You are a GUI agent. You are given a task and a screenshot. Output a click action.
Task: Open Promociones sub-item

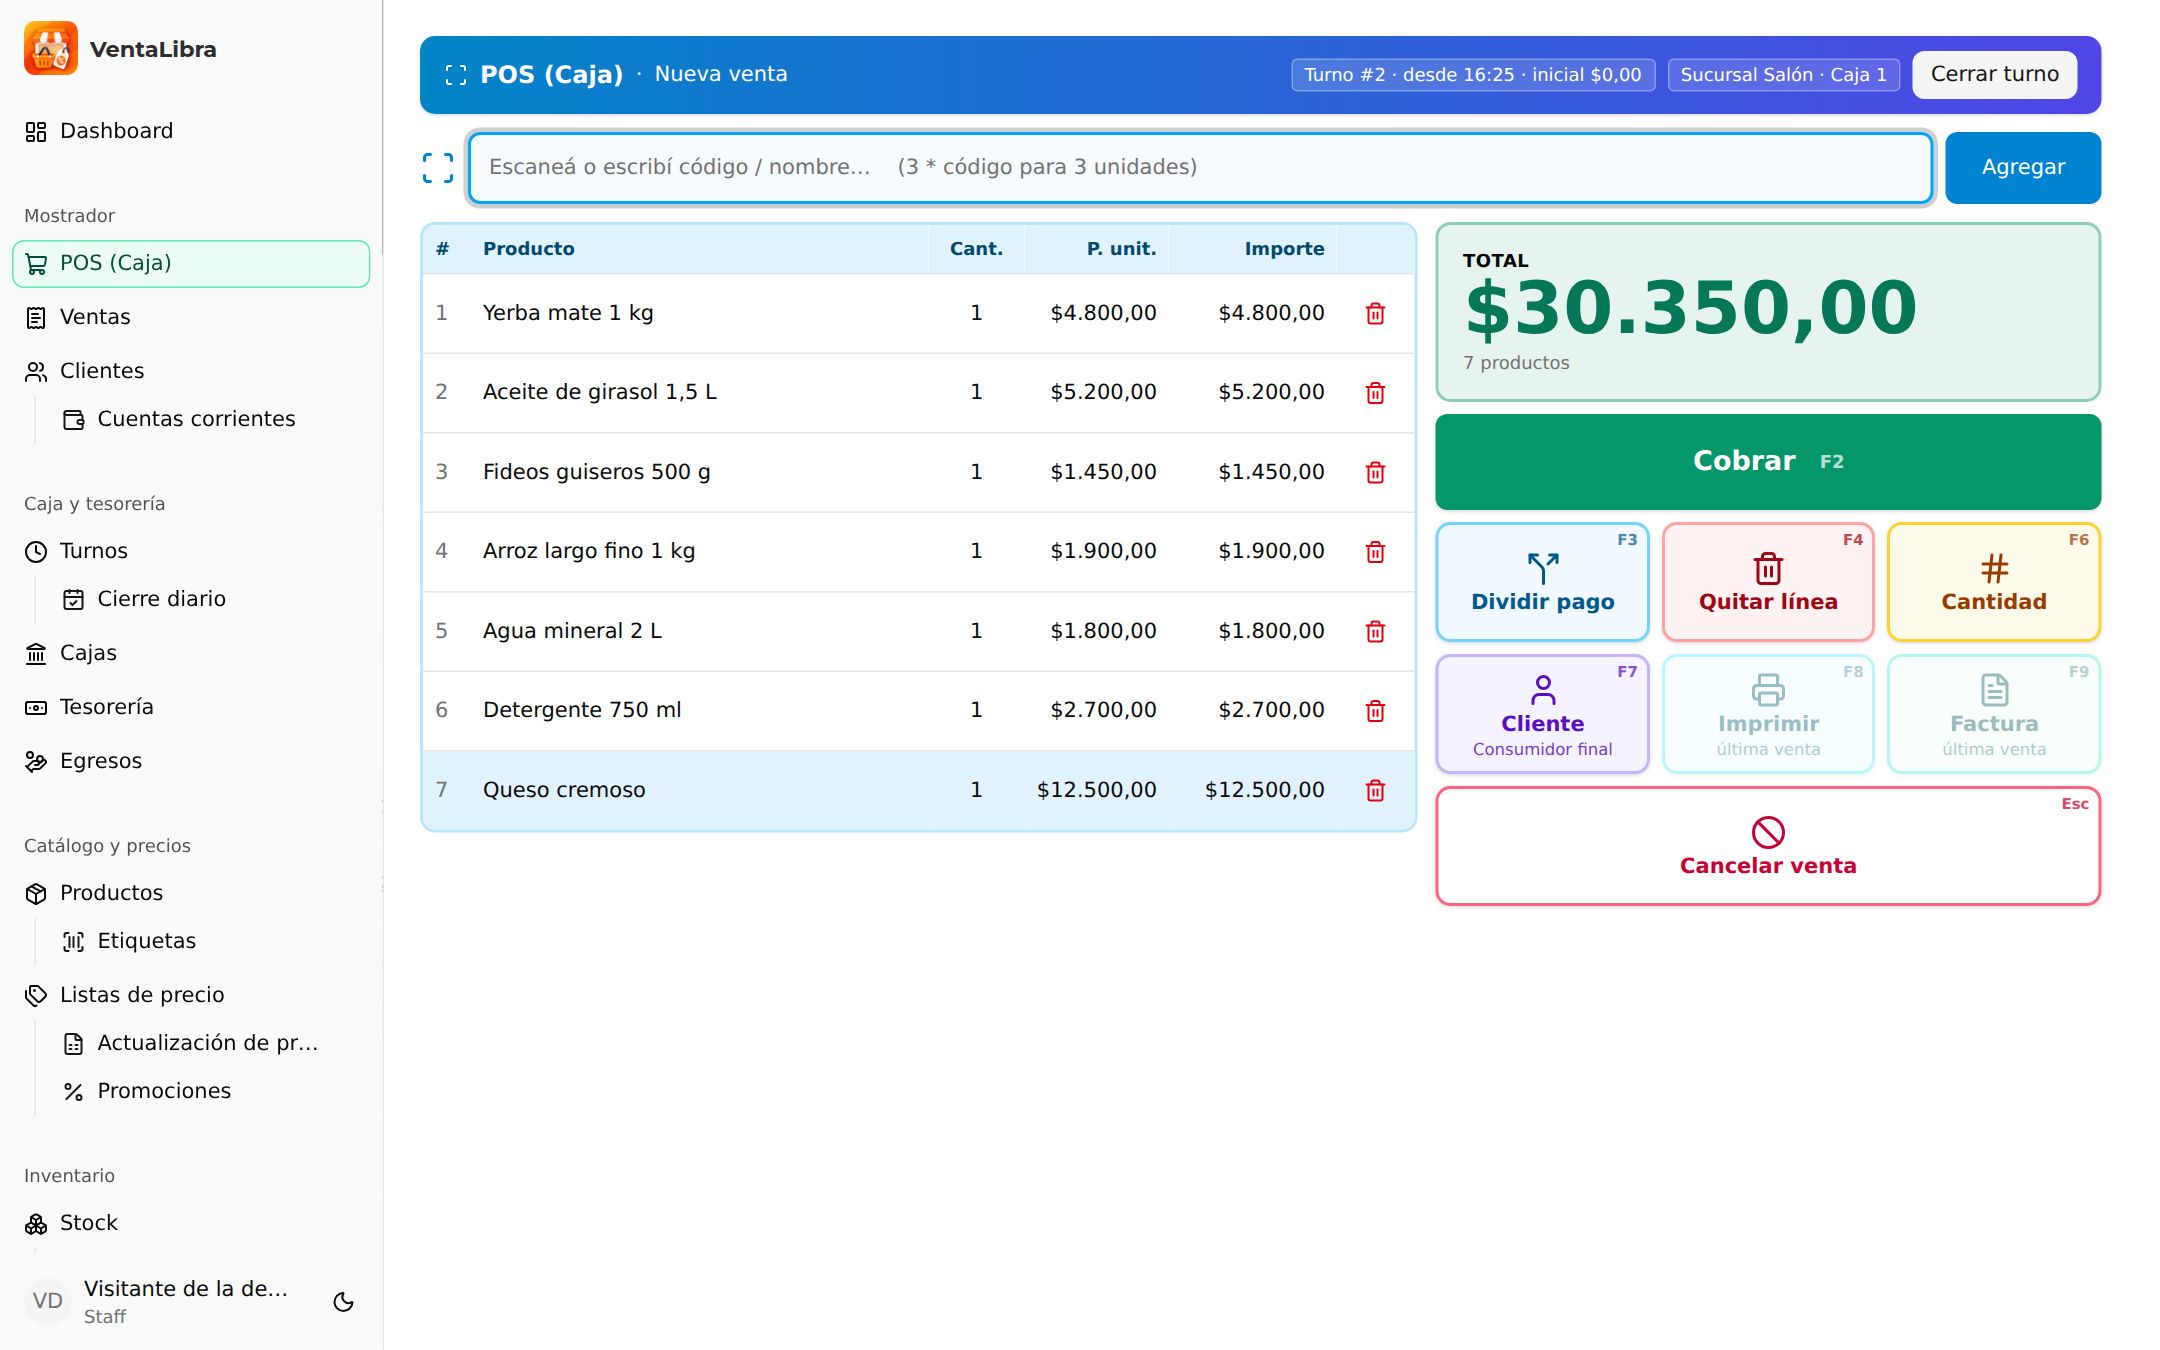[209, 1091]
